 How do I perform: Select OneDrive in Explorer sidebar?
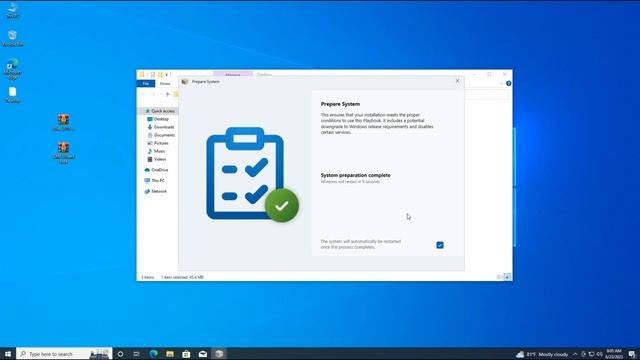point(156,170)
